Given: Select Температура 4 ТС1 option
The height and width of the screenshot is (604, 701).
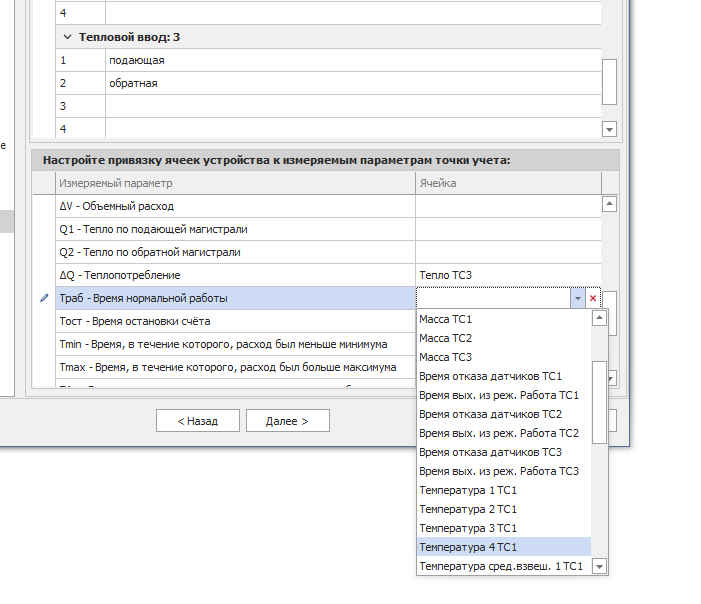Looking at the screenshot, I should 468,547.
